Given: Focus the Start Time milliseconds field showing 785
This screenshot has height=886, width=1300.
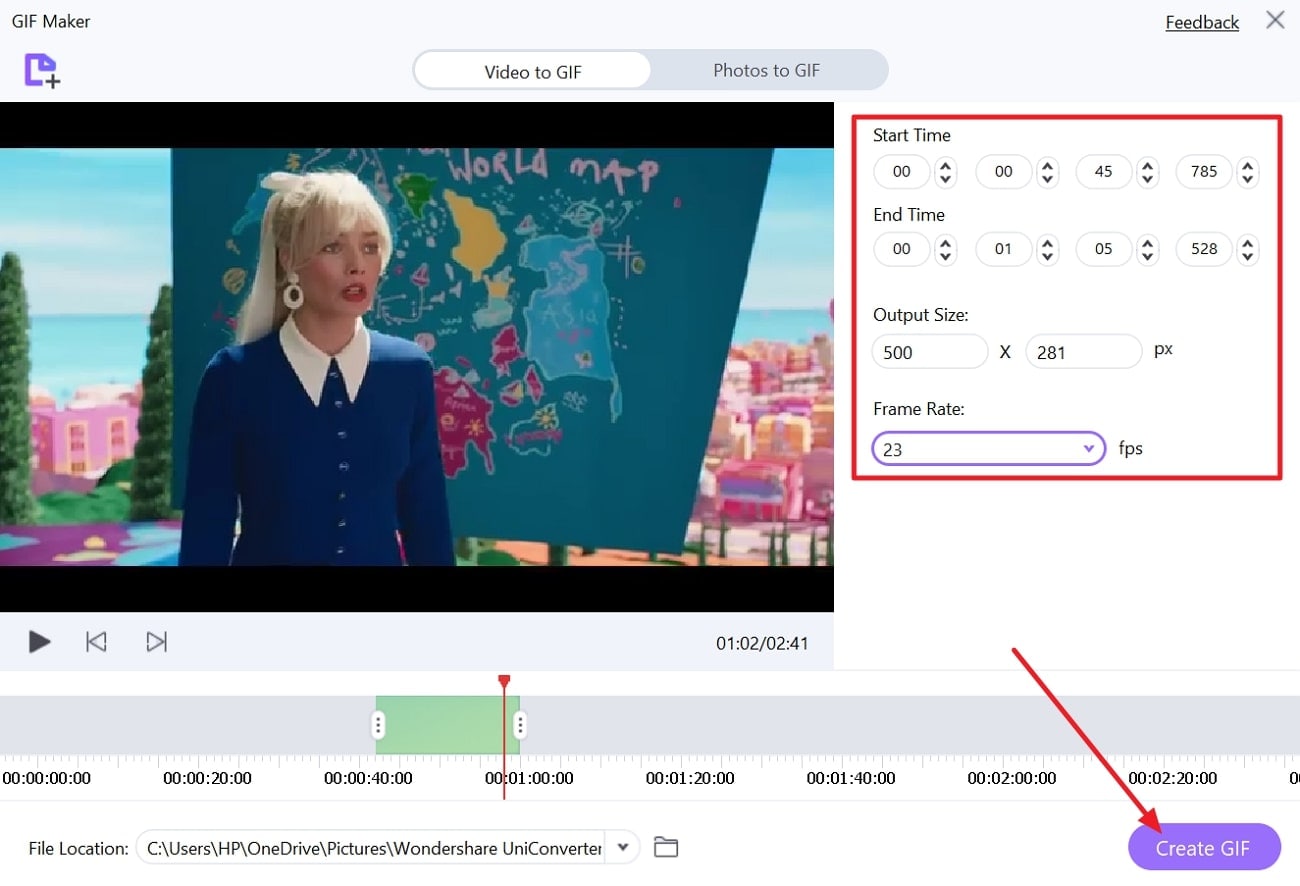Looking at the screenshot, I should pos(1204,171).
